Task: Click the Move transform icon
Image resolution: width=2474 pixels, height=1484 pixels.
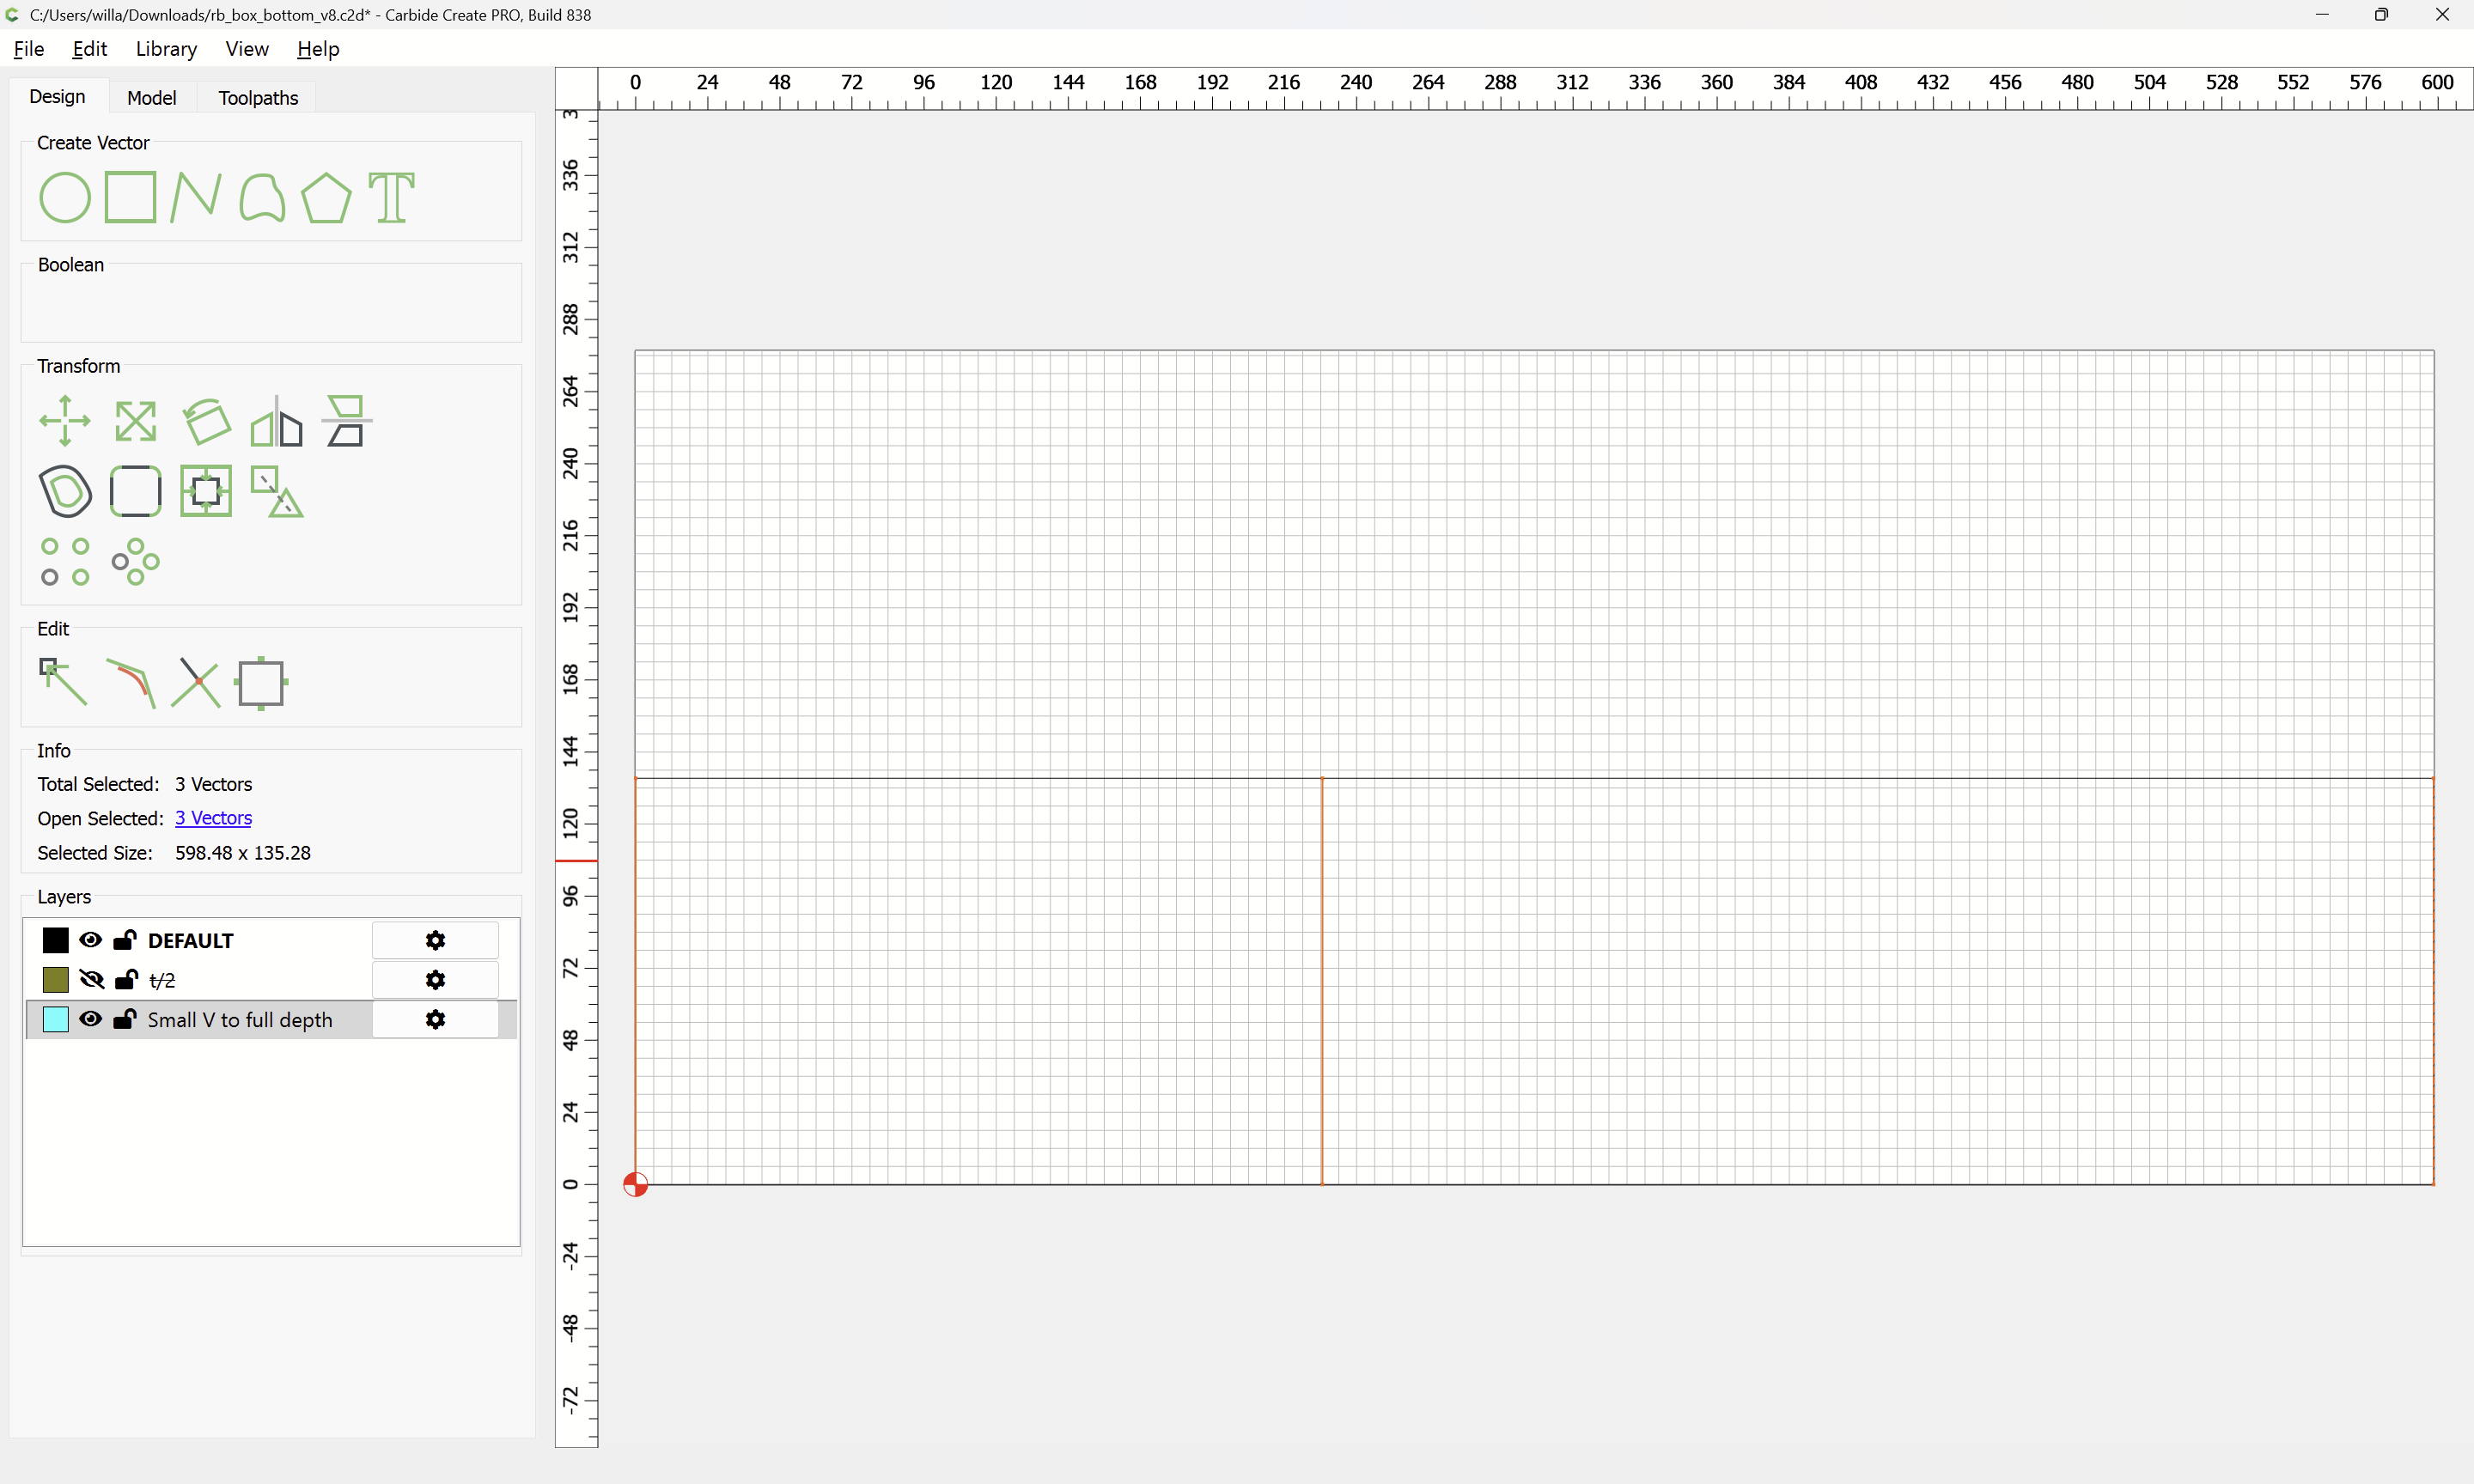Action: pyautogui.click(x=65, y=421)
